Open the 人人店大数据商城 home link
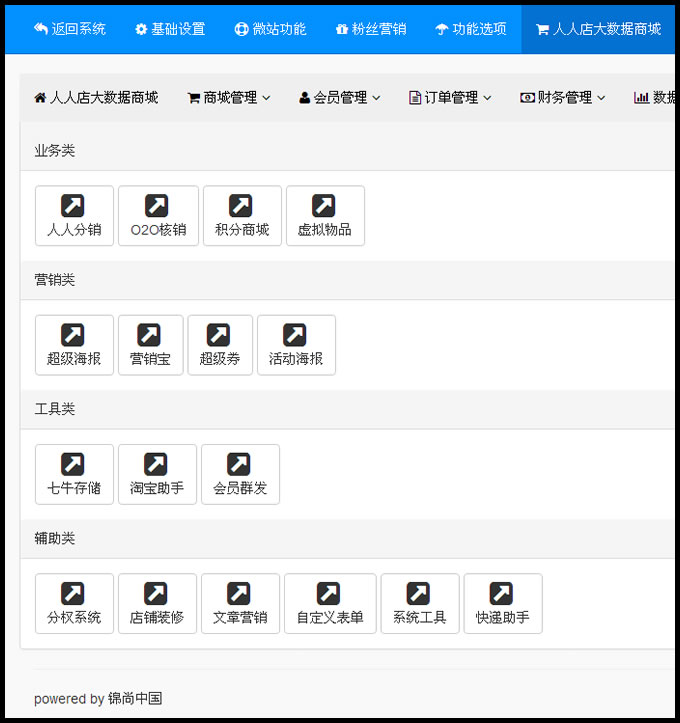The image size is (680, 723). click(x=96, y=98)
